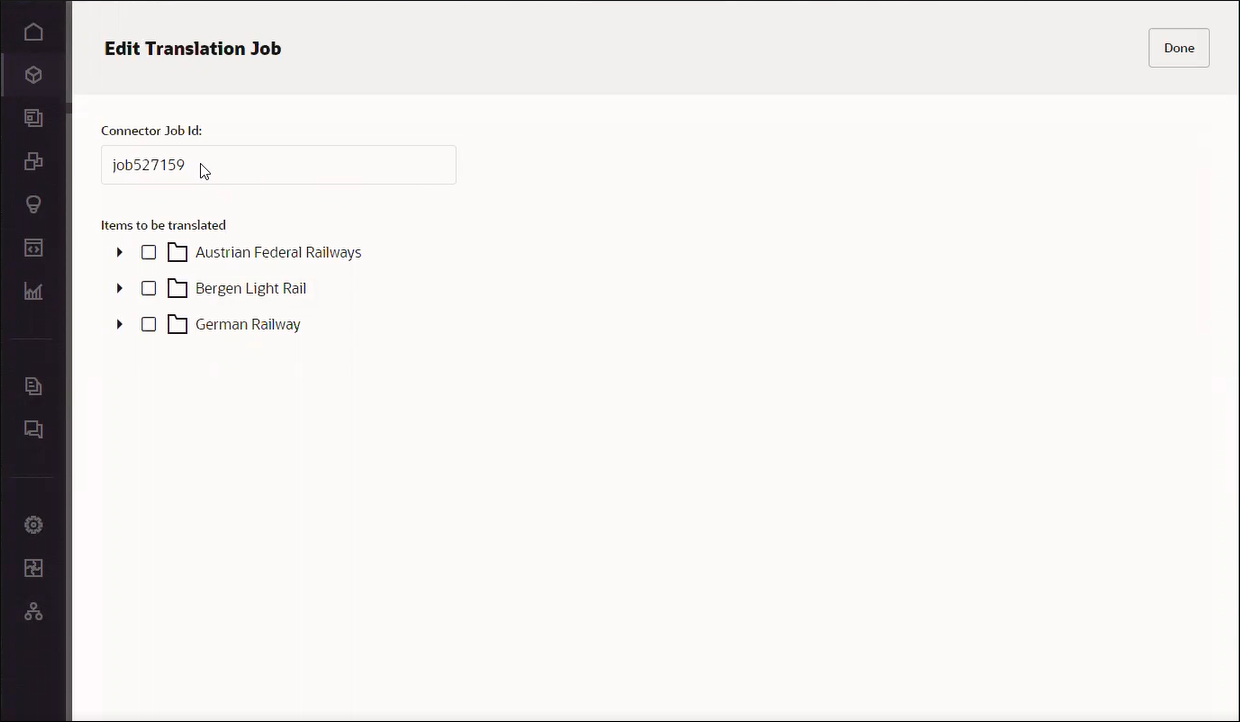The width and height of the screenshot is (1240, 722).
Task: Open the Documents icon in sidebar
Action: coord(33,386)
